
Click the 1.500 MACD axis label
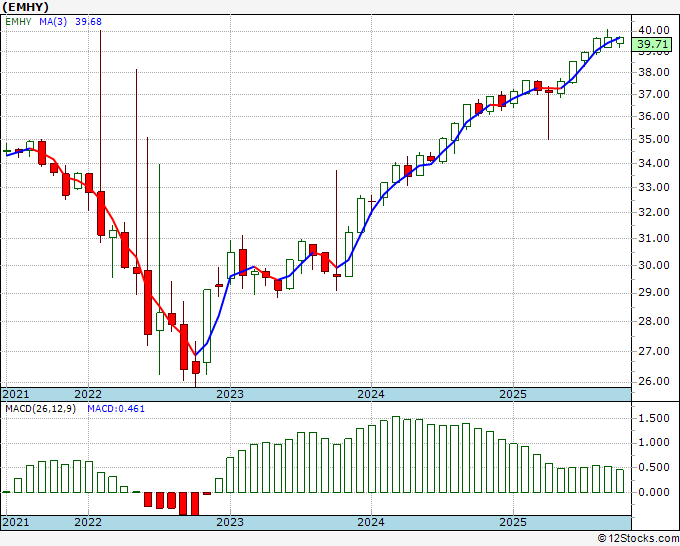(x=654, y=419)
